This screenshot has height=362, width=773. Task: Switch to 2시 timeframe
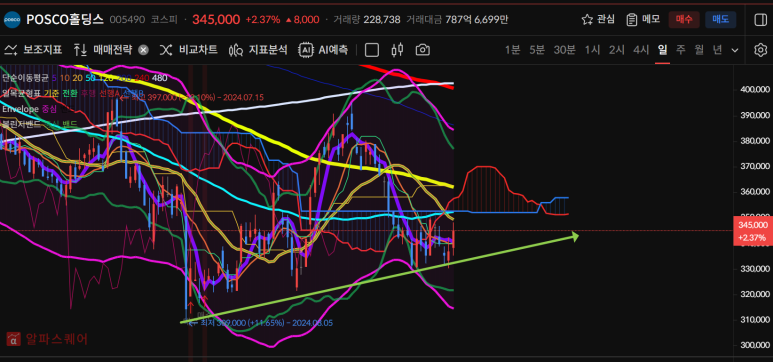[616, 50]
